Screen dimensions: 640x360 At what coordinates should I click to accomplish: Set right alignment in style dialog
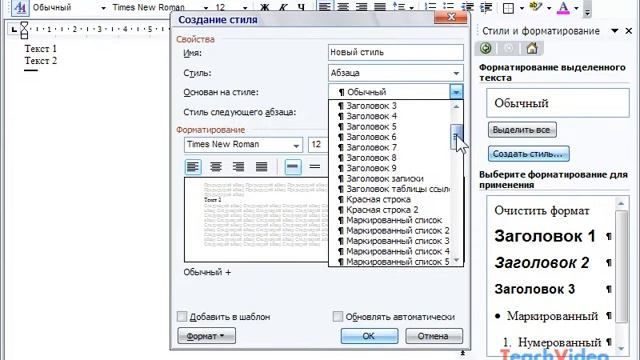tap(238, 167)
